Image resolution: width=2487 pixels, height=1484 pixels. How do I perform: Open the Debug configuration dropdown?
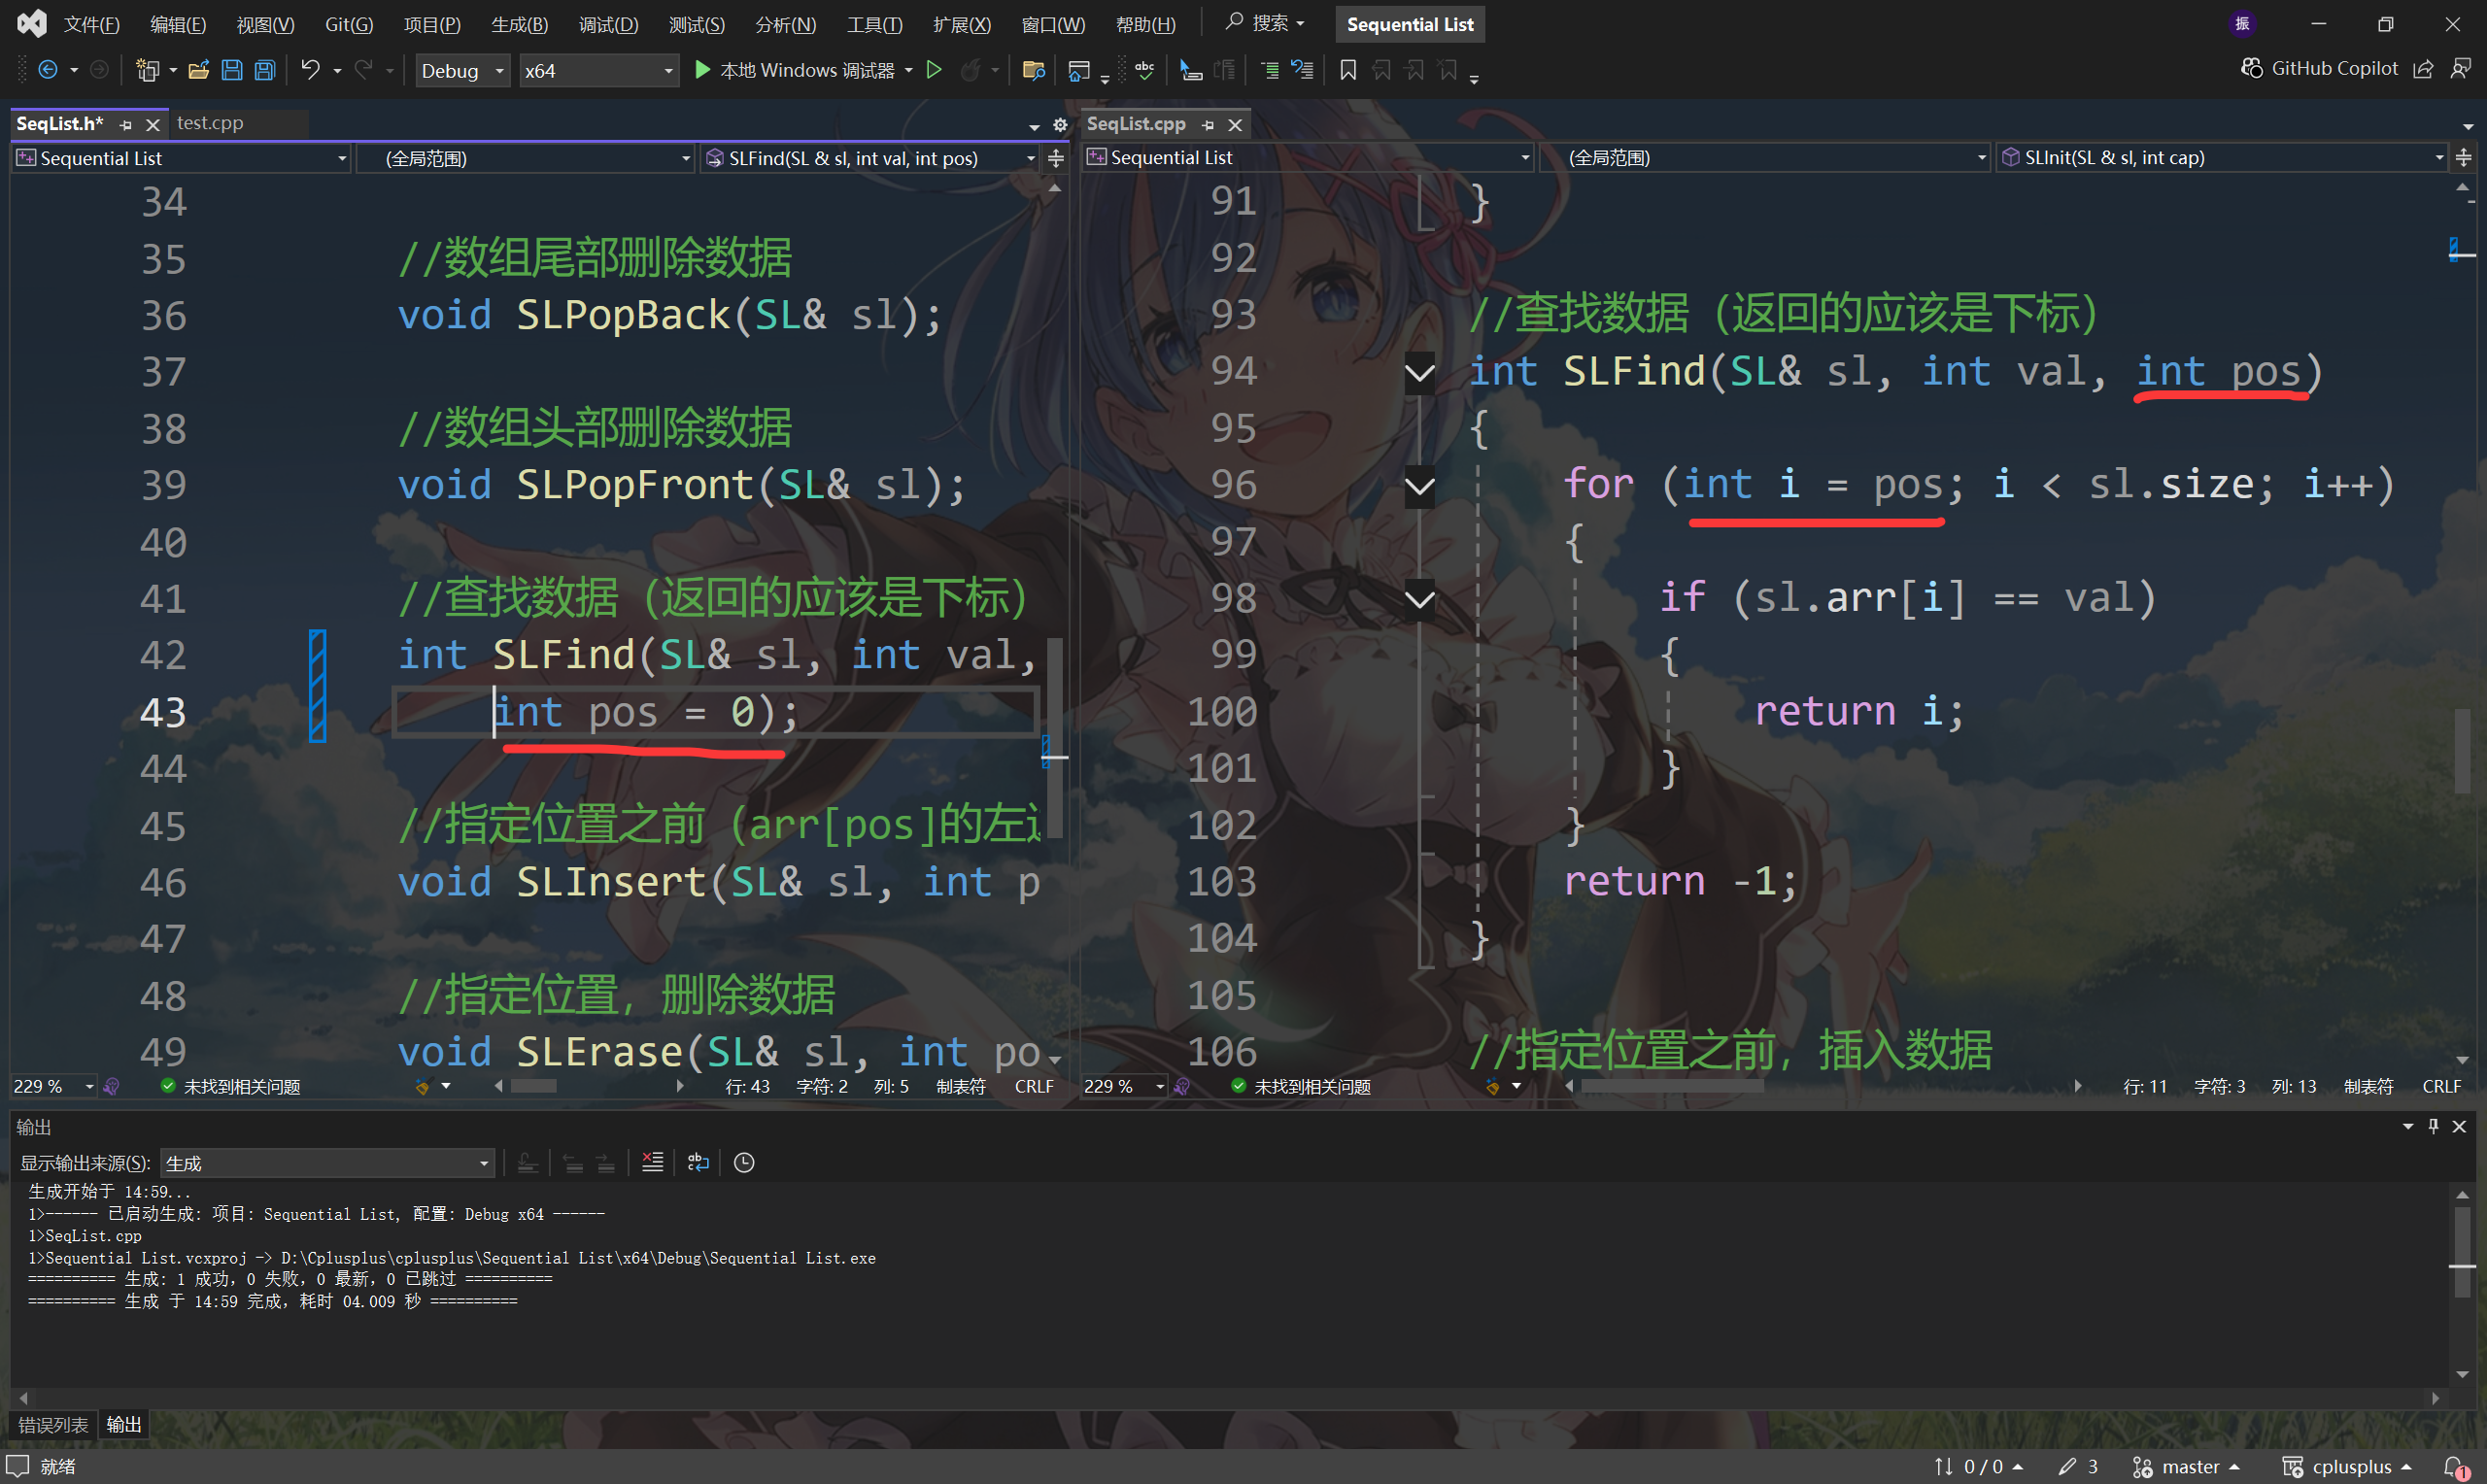462,70
